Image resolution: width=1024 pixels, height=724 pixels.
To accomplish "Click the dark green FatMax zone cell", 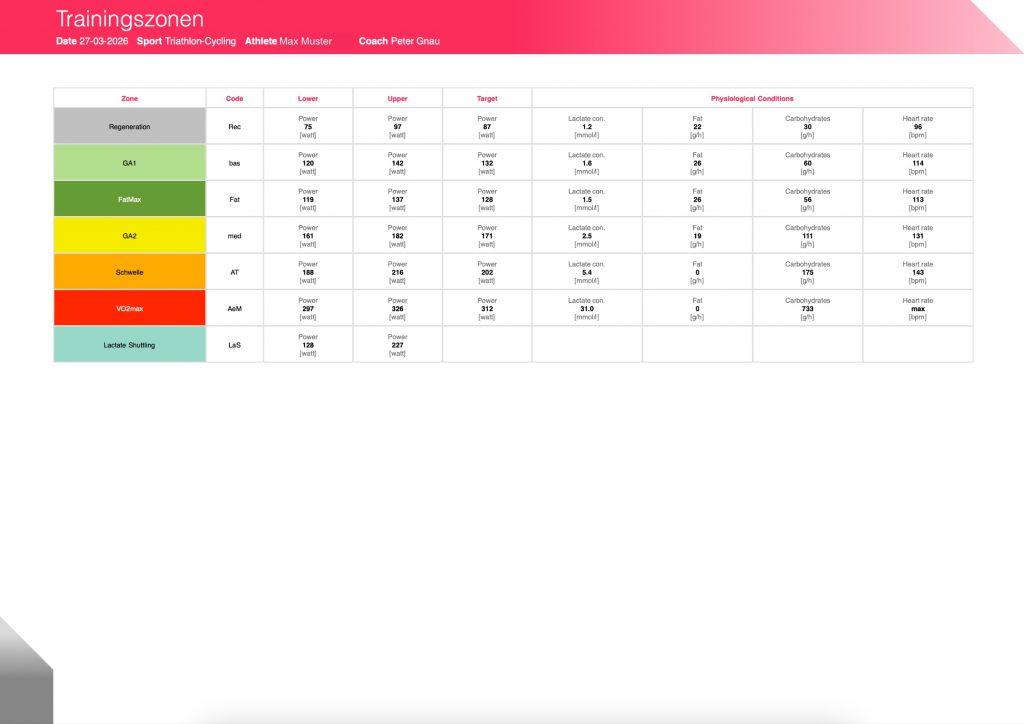I will pyautogui.click(x=129, y=199).
